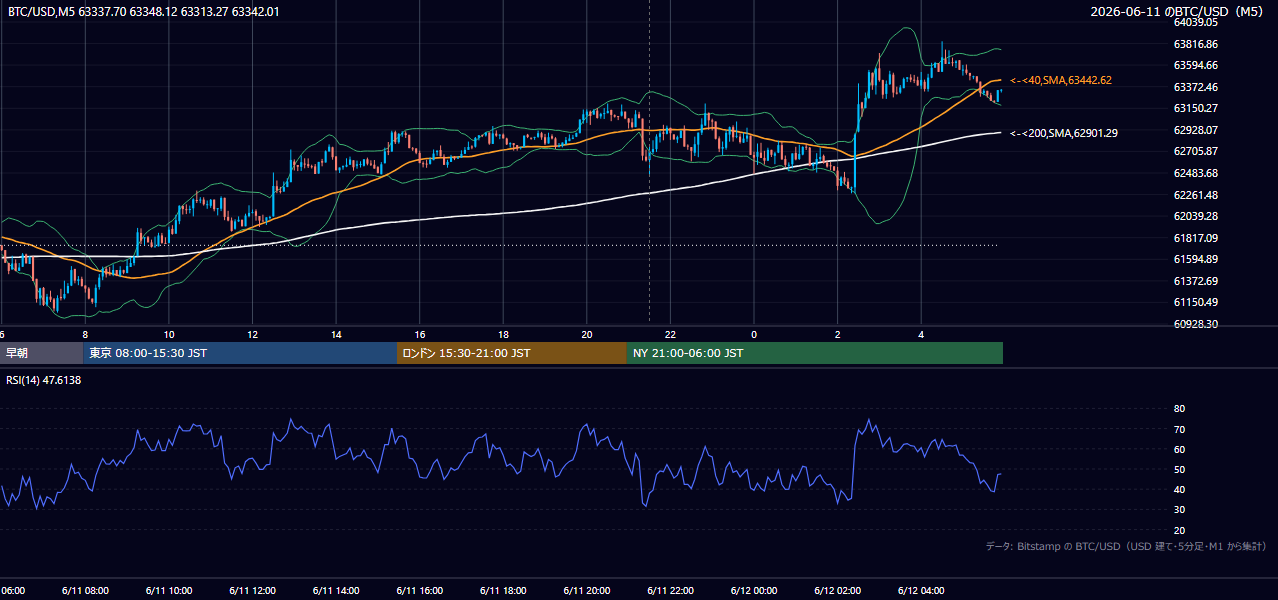Click hour tick 2 under price chart
Screen dimensions: 1278x600
837,335
